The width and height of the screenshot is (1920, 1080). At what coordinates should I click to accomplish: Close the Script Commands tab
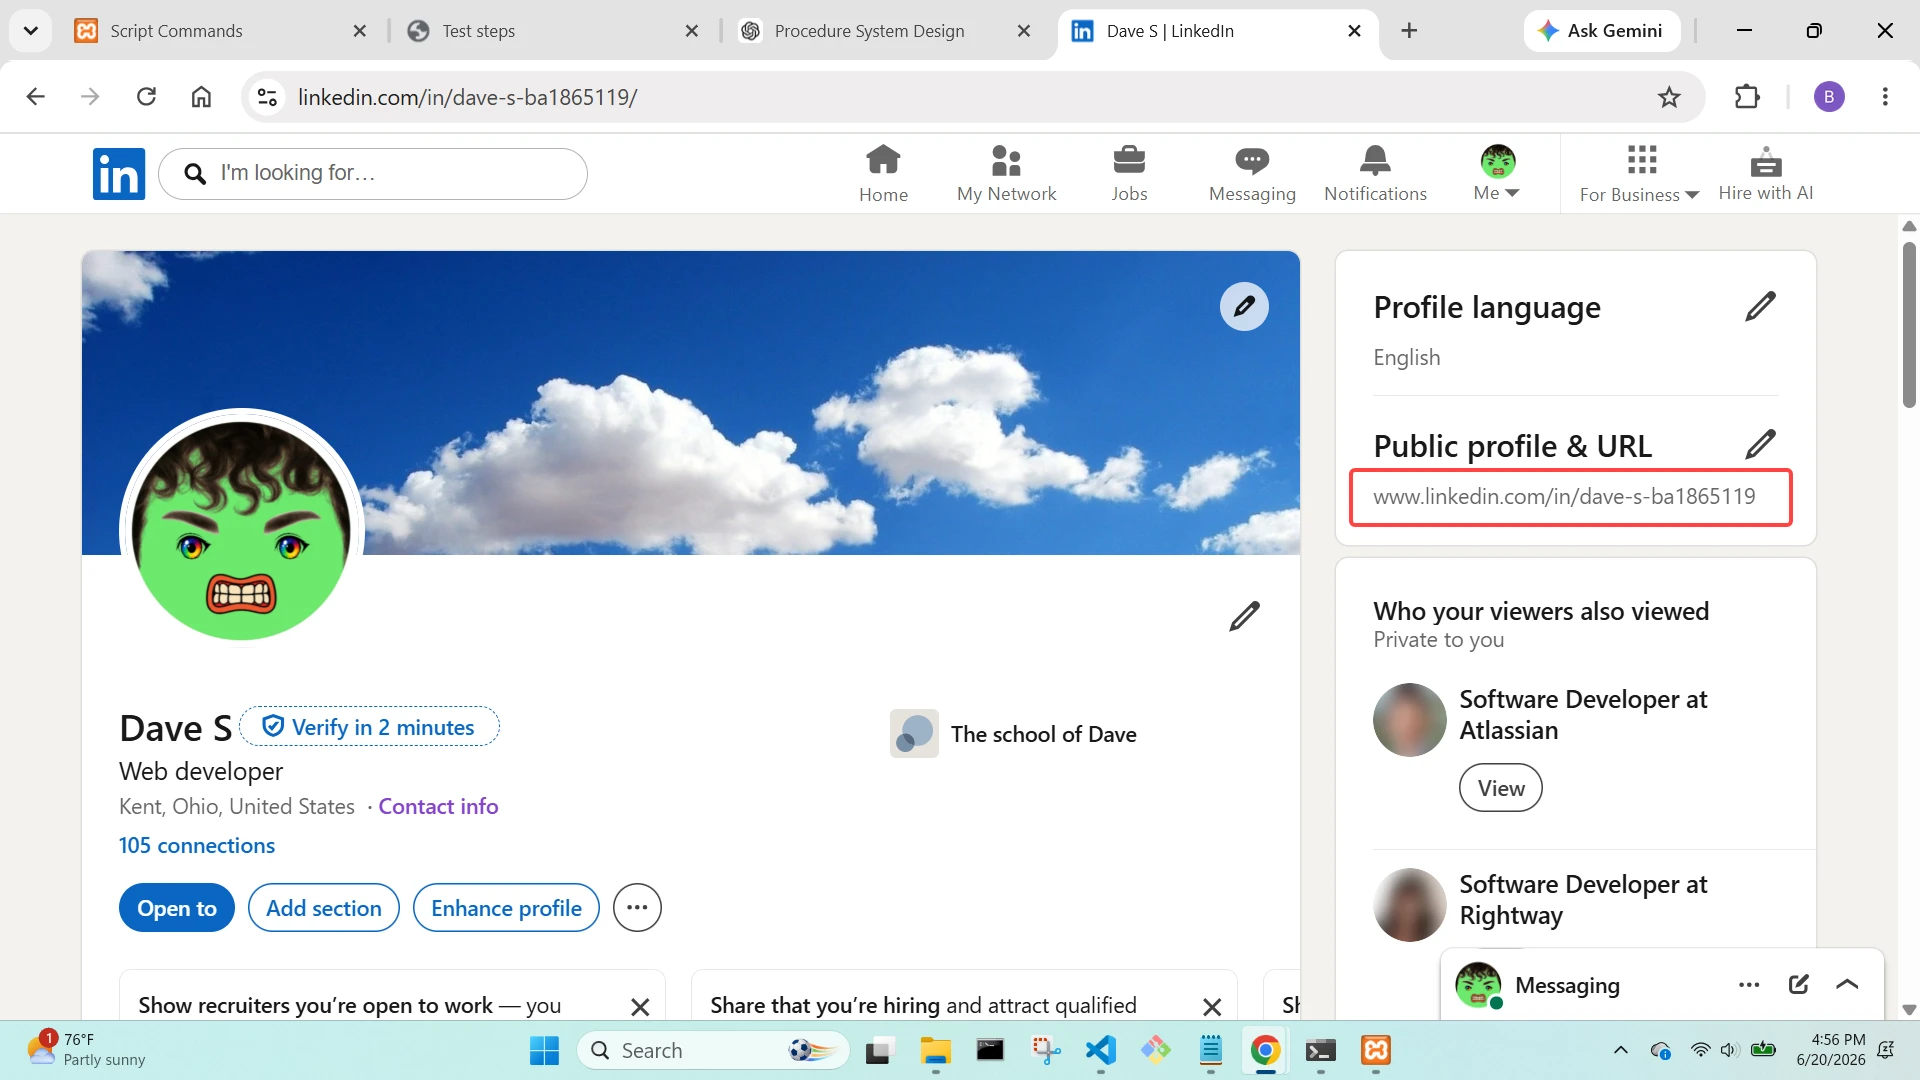pyautogui.click(x=360, y=31)
